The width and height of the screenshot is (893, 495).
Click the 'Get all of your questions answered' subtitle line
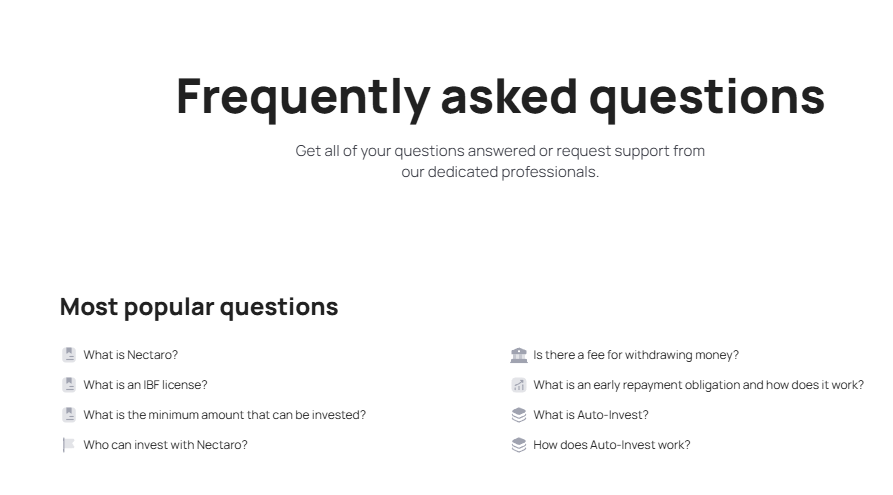click(x=500, y=151)
